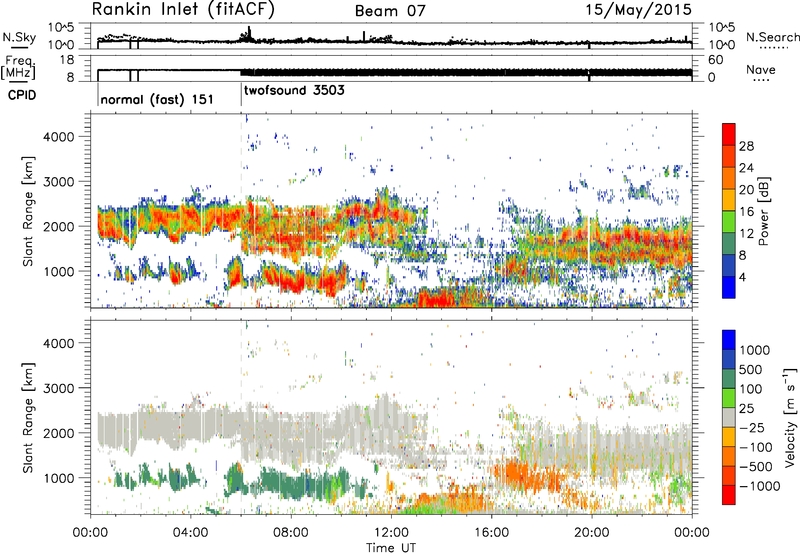The width and height of the screenshot is (800, 554).
Task: Click the 'N.Search' legend label
Action: (772, 37)
